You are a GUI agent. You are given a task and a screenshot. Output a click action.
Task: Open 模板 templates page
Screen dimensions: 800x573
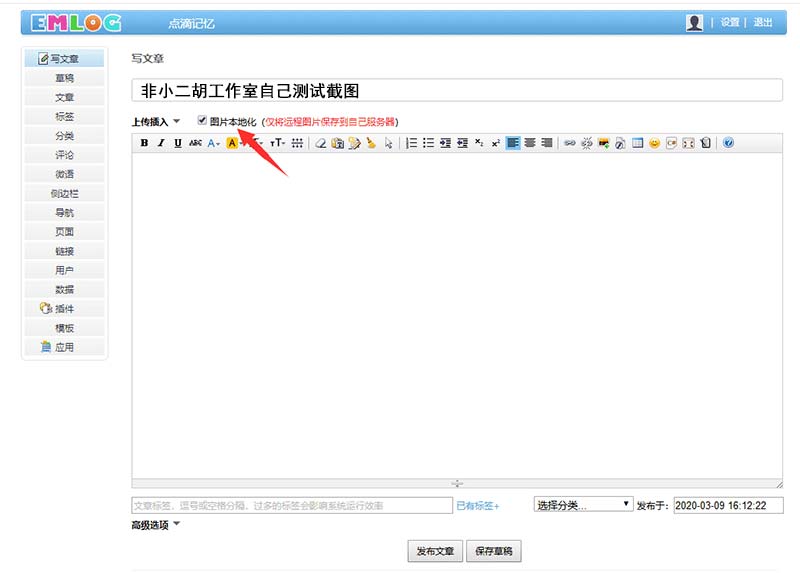tap(64, 328)
